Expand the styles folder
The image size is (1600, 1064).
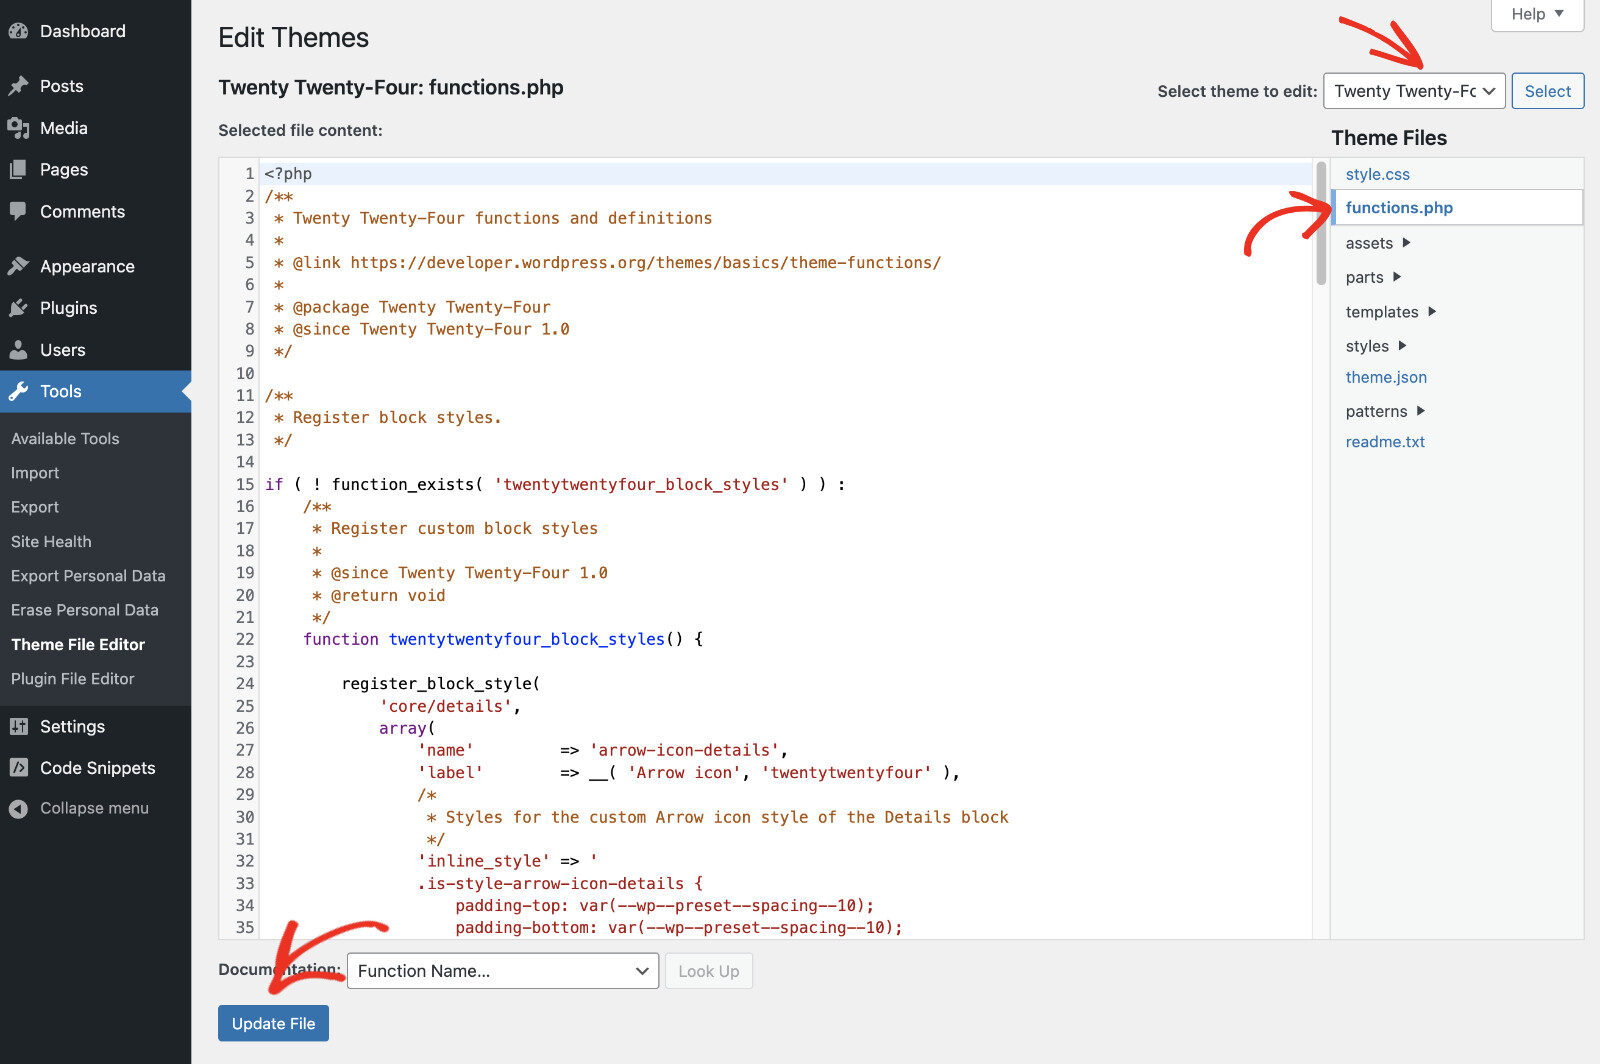(1375, 346)
